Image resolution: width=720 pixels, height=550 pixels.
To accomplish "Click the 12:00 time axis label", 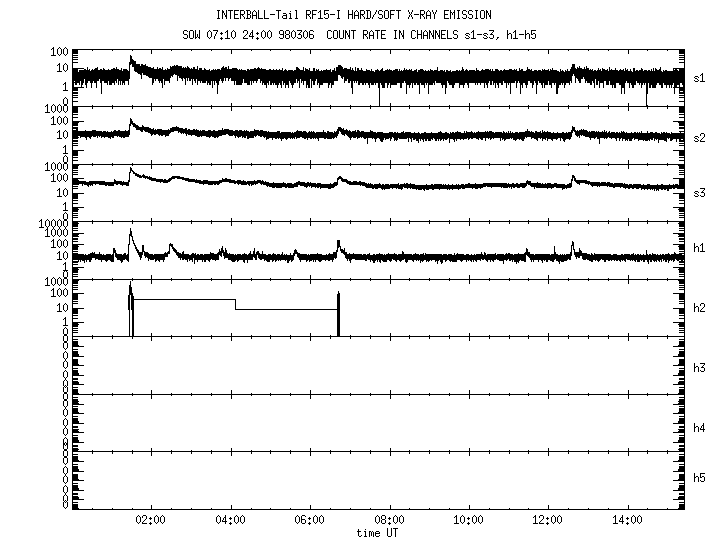I will pyautogui.click(x=547, y=521).
